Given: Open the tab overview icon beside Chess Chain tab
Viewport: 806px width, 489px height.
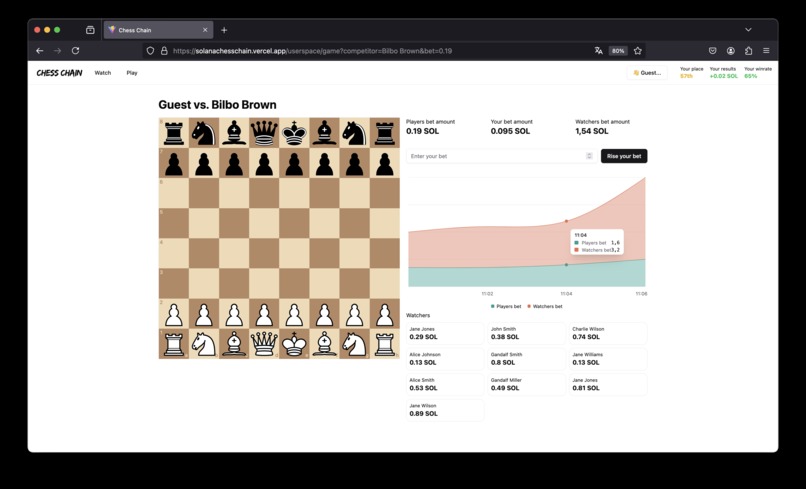Looking at the screenshot, I should pyautogui.click(x=90, y=30).
